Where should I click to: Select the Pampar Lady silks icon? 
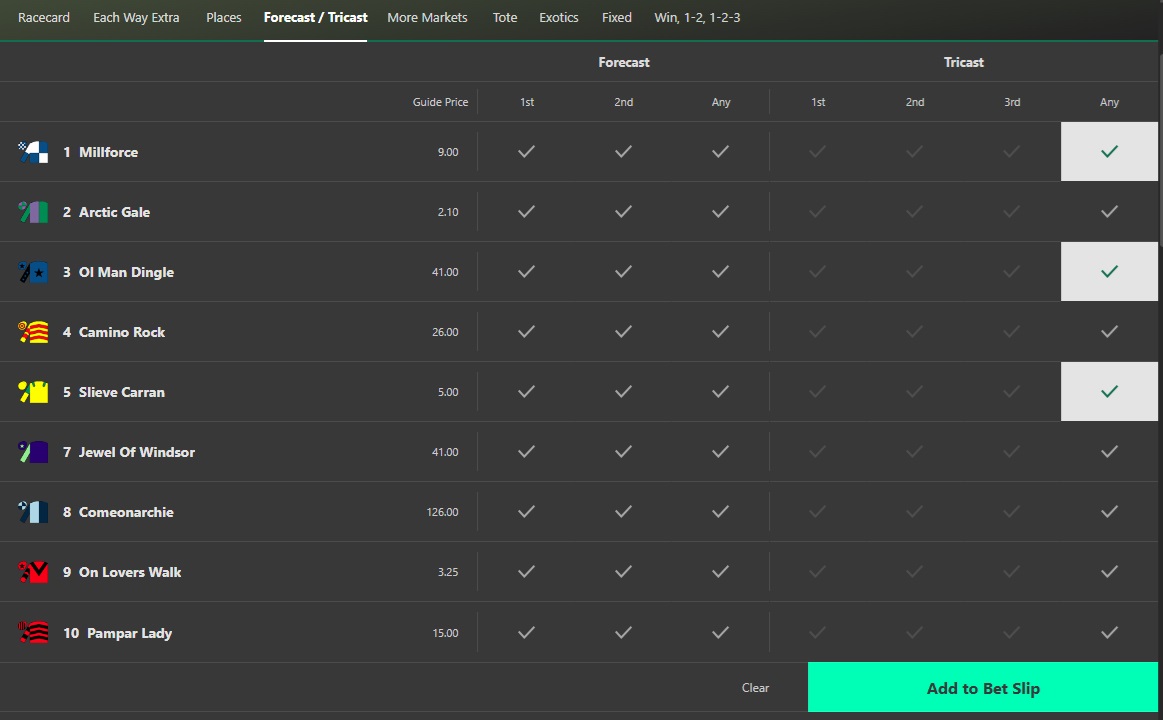pyautogui.click(x=30, y=632)
